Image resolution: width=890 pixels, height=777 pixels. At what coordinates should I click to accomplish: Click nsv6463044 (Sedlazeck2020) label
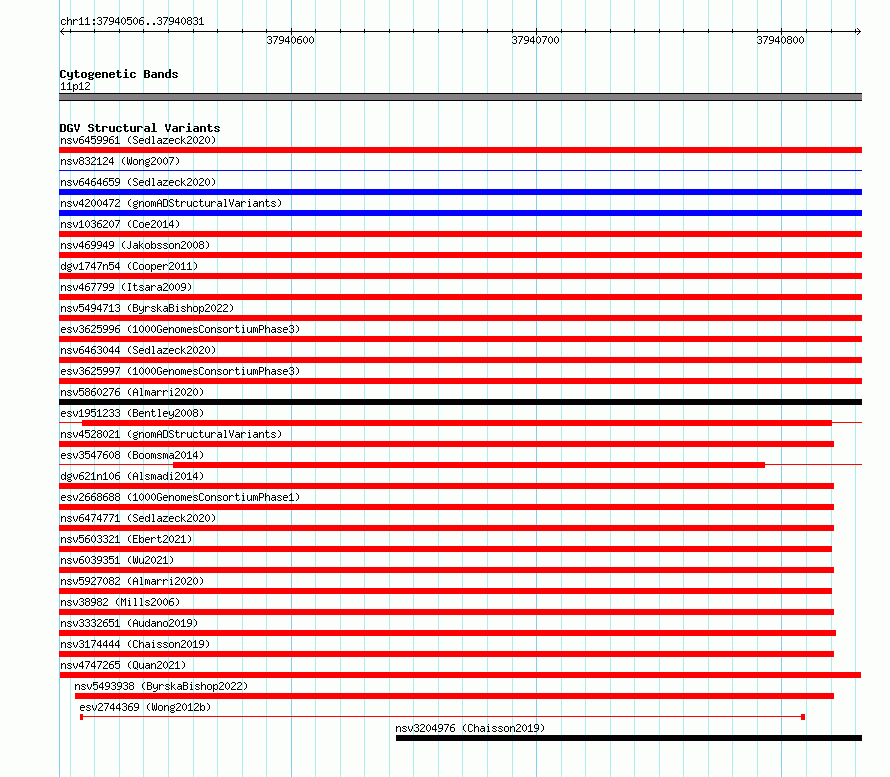pyautogui.click(x=138, y=350)
